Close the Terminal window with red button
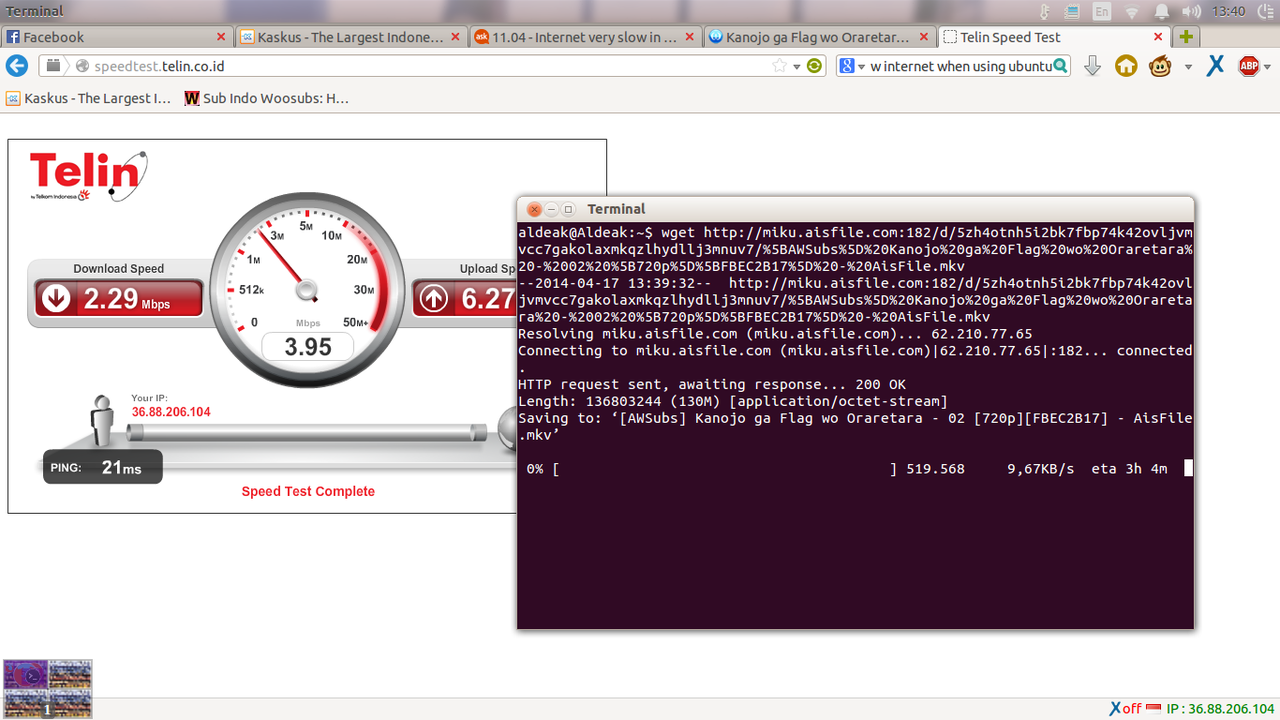Screen dimensions: 1280x720 [534, 209]
